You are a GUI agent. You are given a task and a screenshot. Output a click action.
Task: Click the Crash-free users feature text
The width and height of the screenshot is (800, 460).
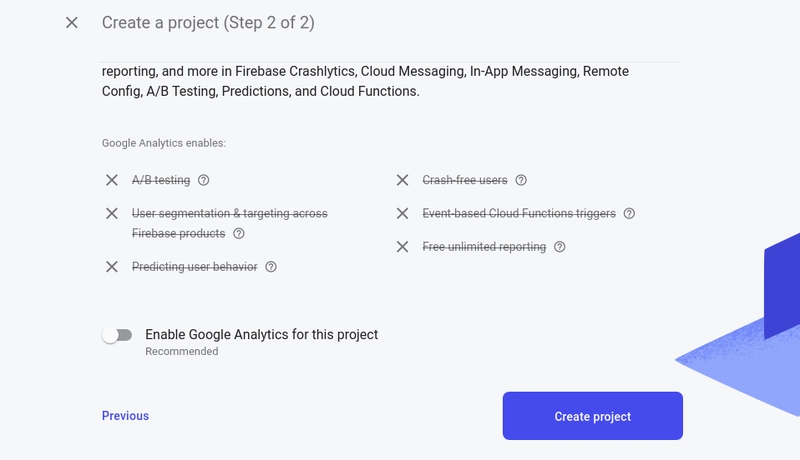(465, 180)
